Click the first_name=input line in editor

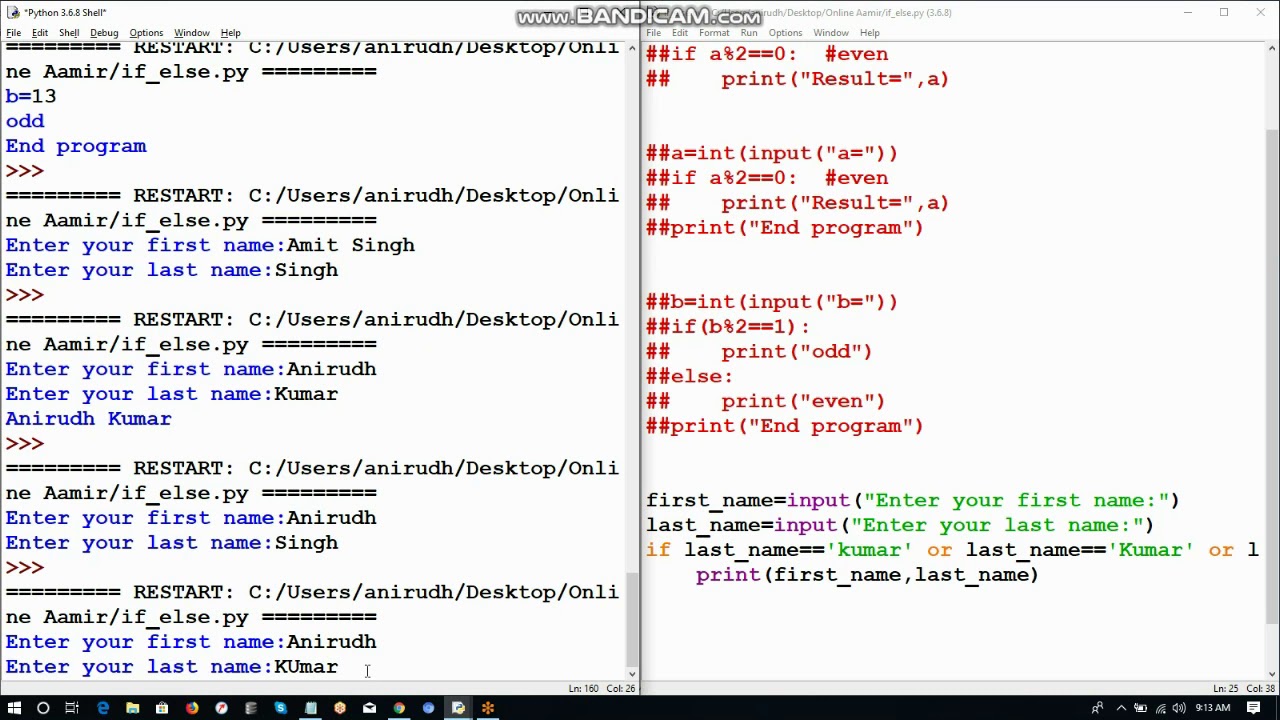pos(913,500)
